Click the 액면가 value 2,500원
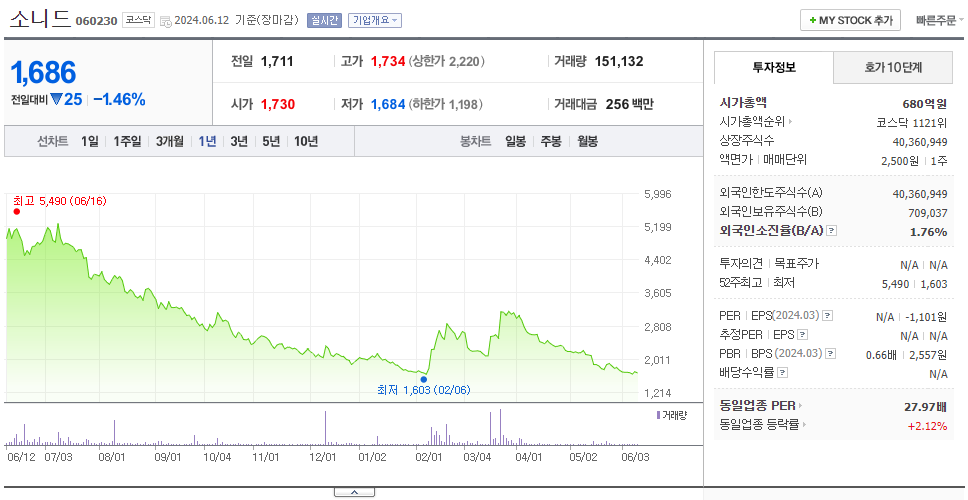 click(899, 160)
